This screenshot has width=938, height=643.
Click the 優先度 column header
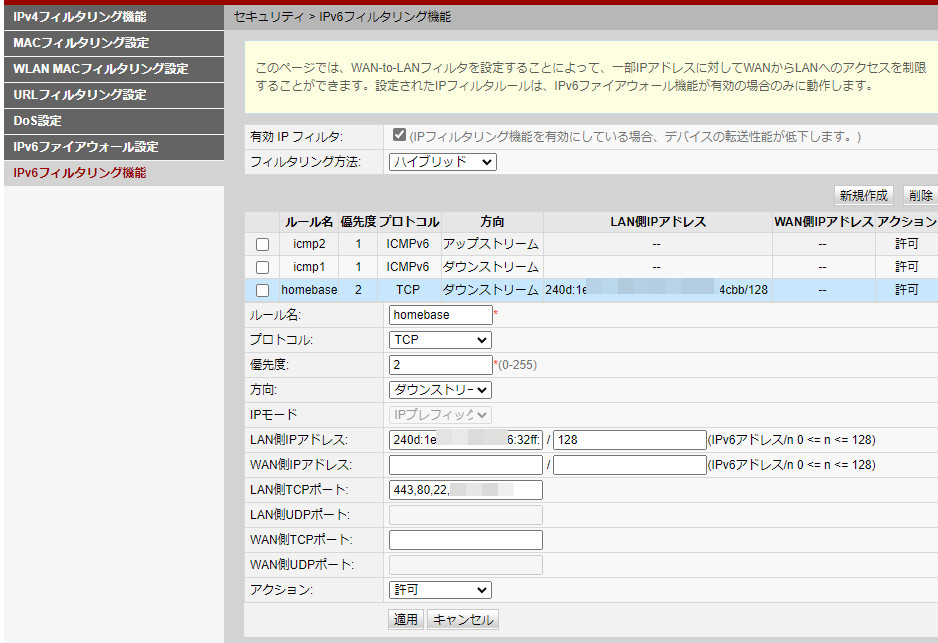click(358, 222)
